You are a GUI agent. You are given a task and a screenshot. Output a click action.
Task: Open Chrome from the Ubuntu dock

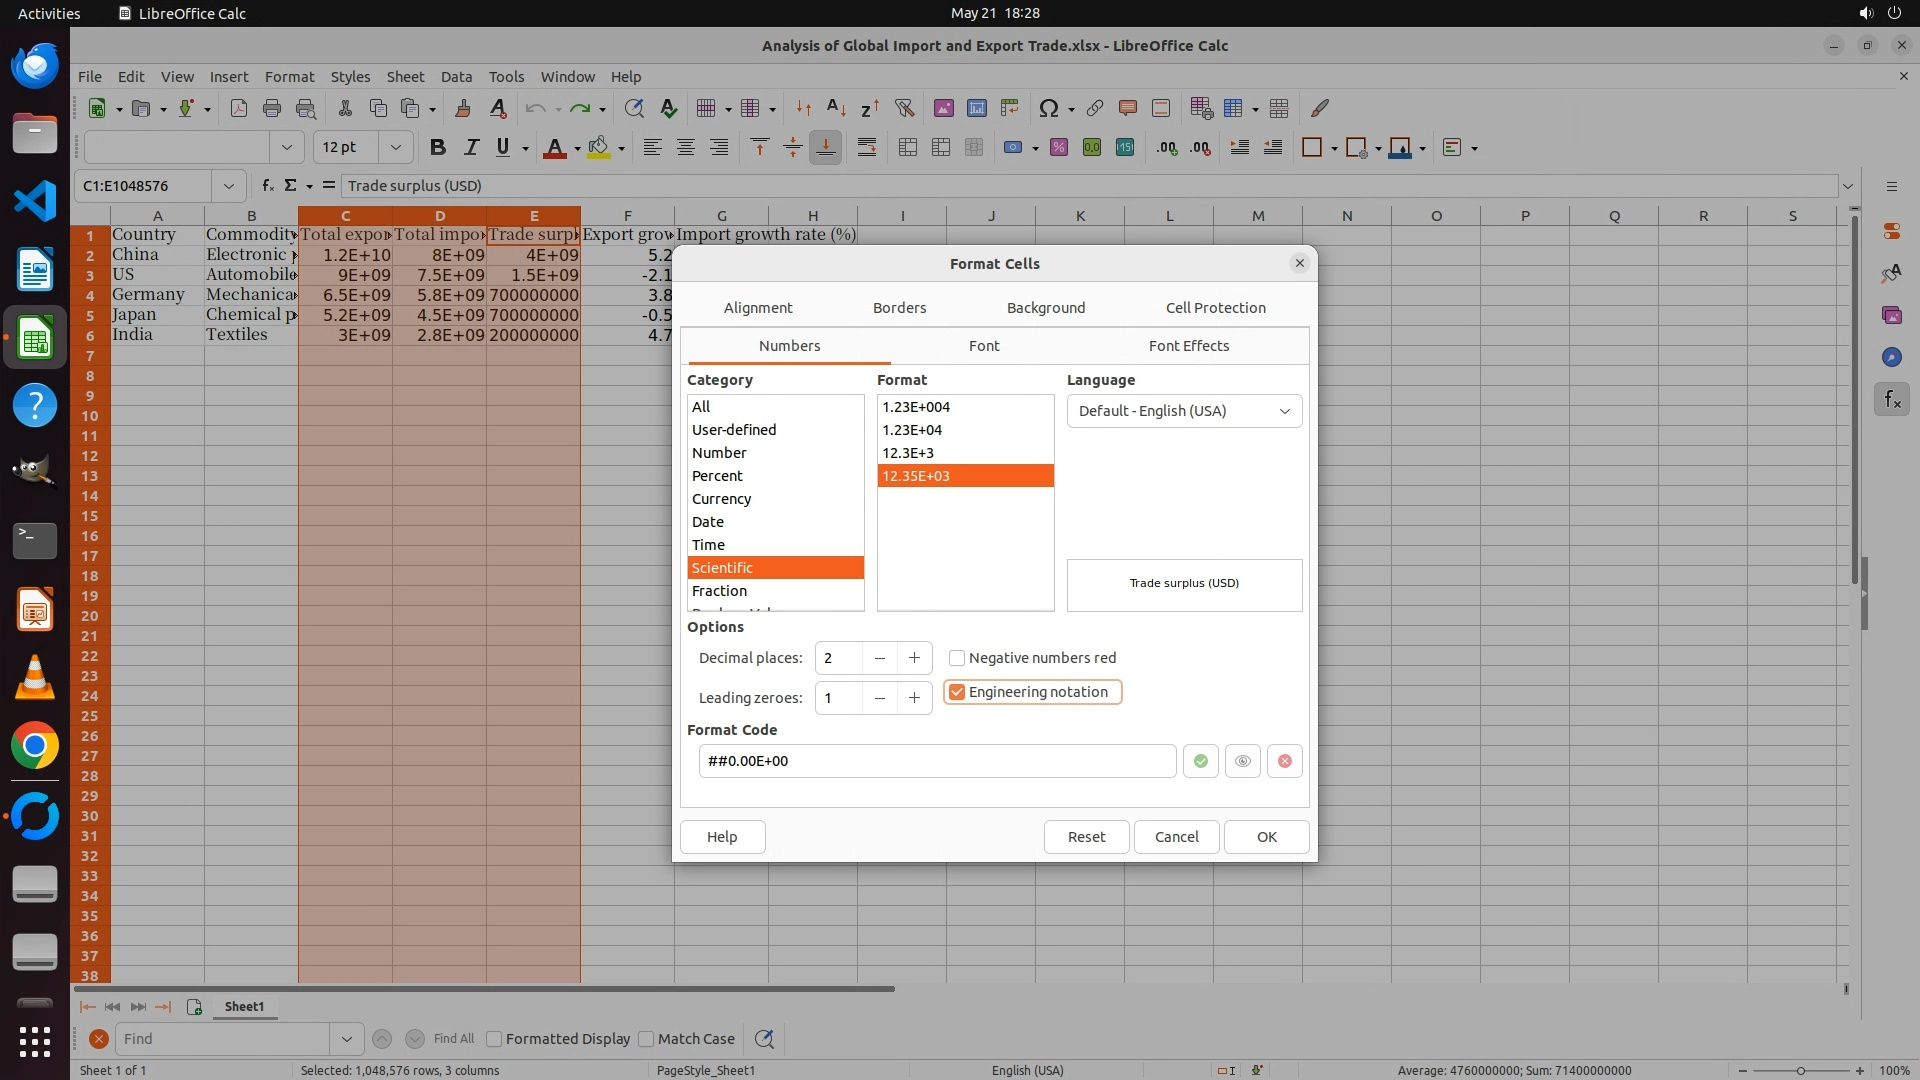[x=35, y=745]
